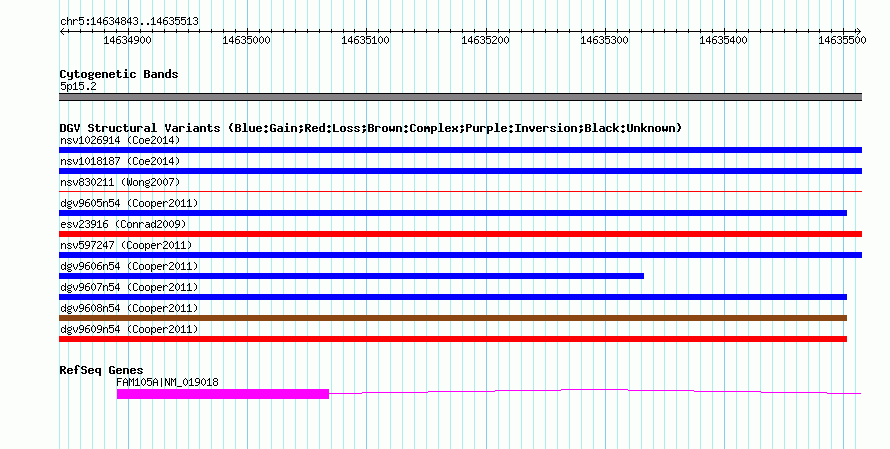The width and height of the screenshot is (890, 449).
Task: Click ruler position 14634900
Action: pos(128,40)
